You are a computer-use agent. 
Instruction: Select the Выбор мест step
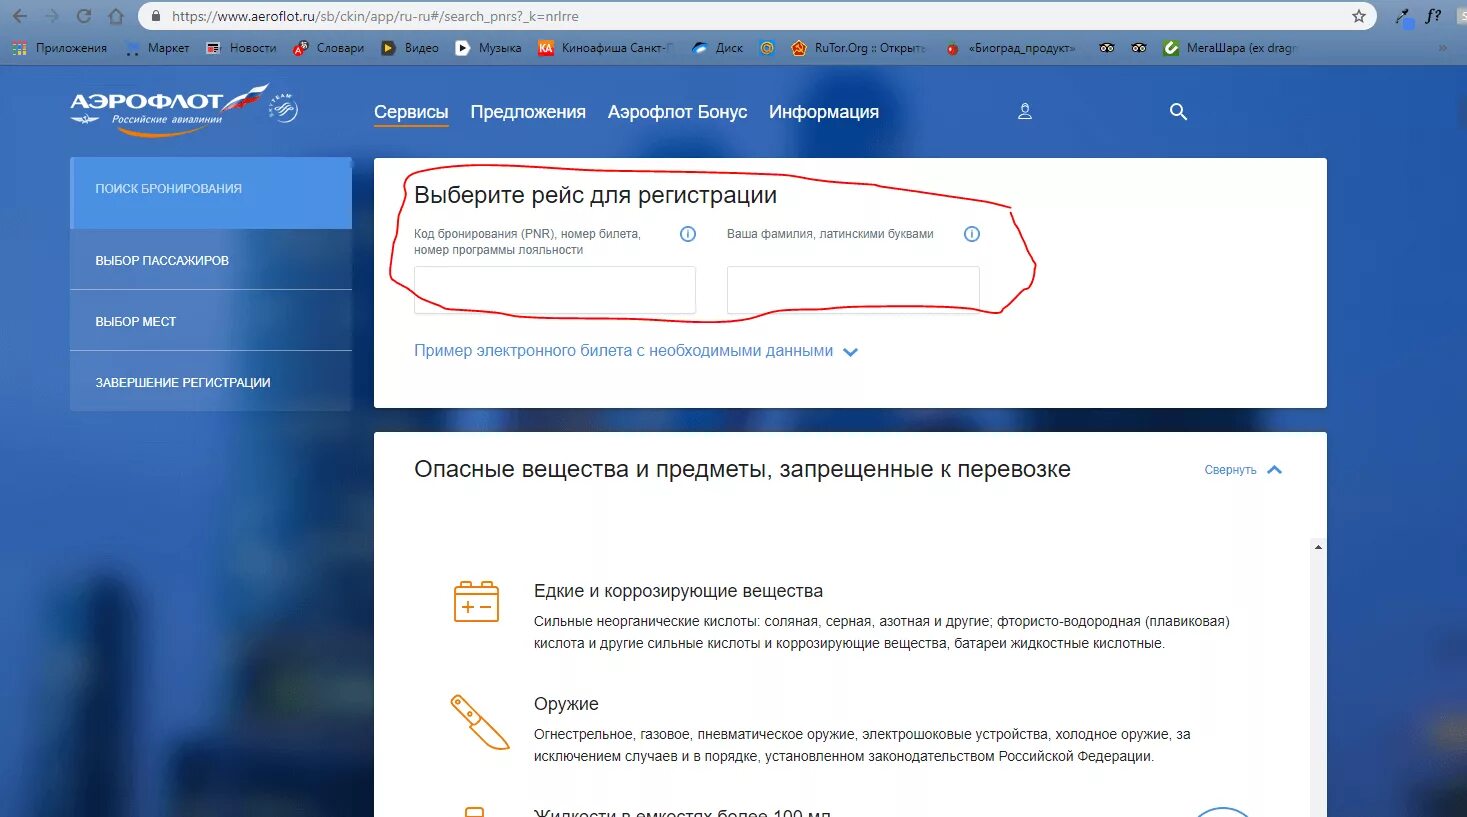tap(211, 321)
